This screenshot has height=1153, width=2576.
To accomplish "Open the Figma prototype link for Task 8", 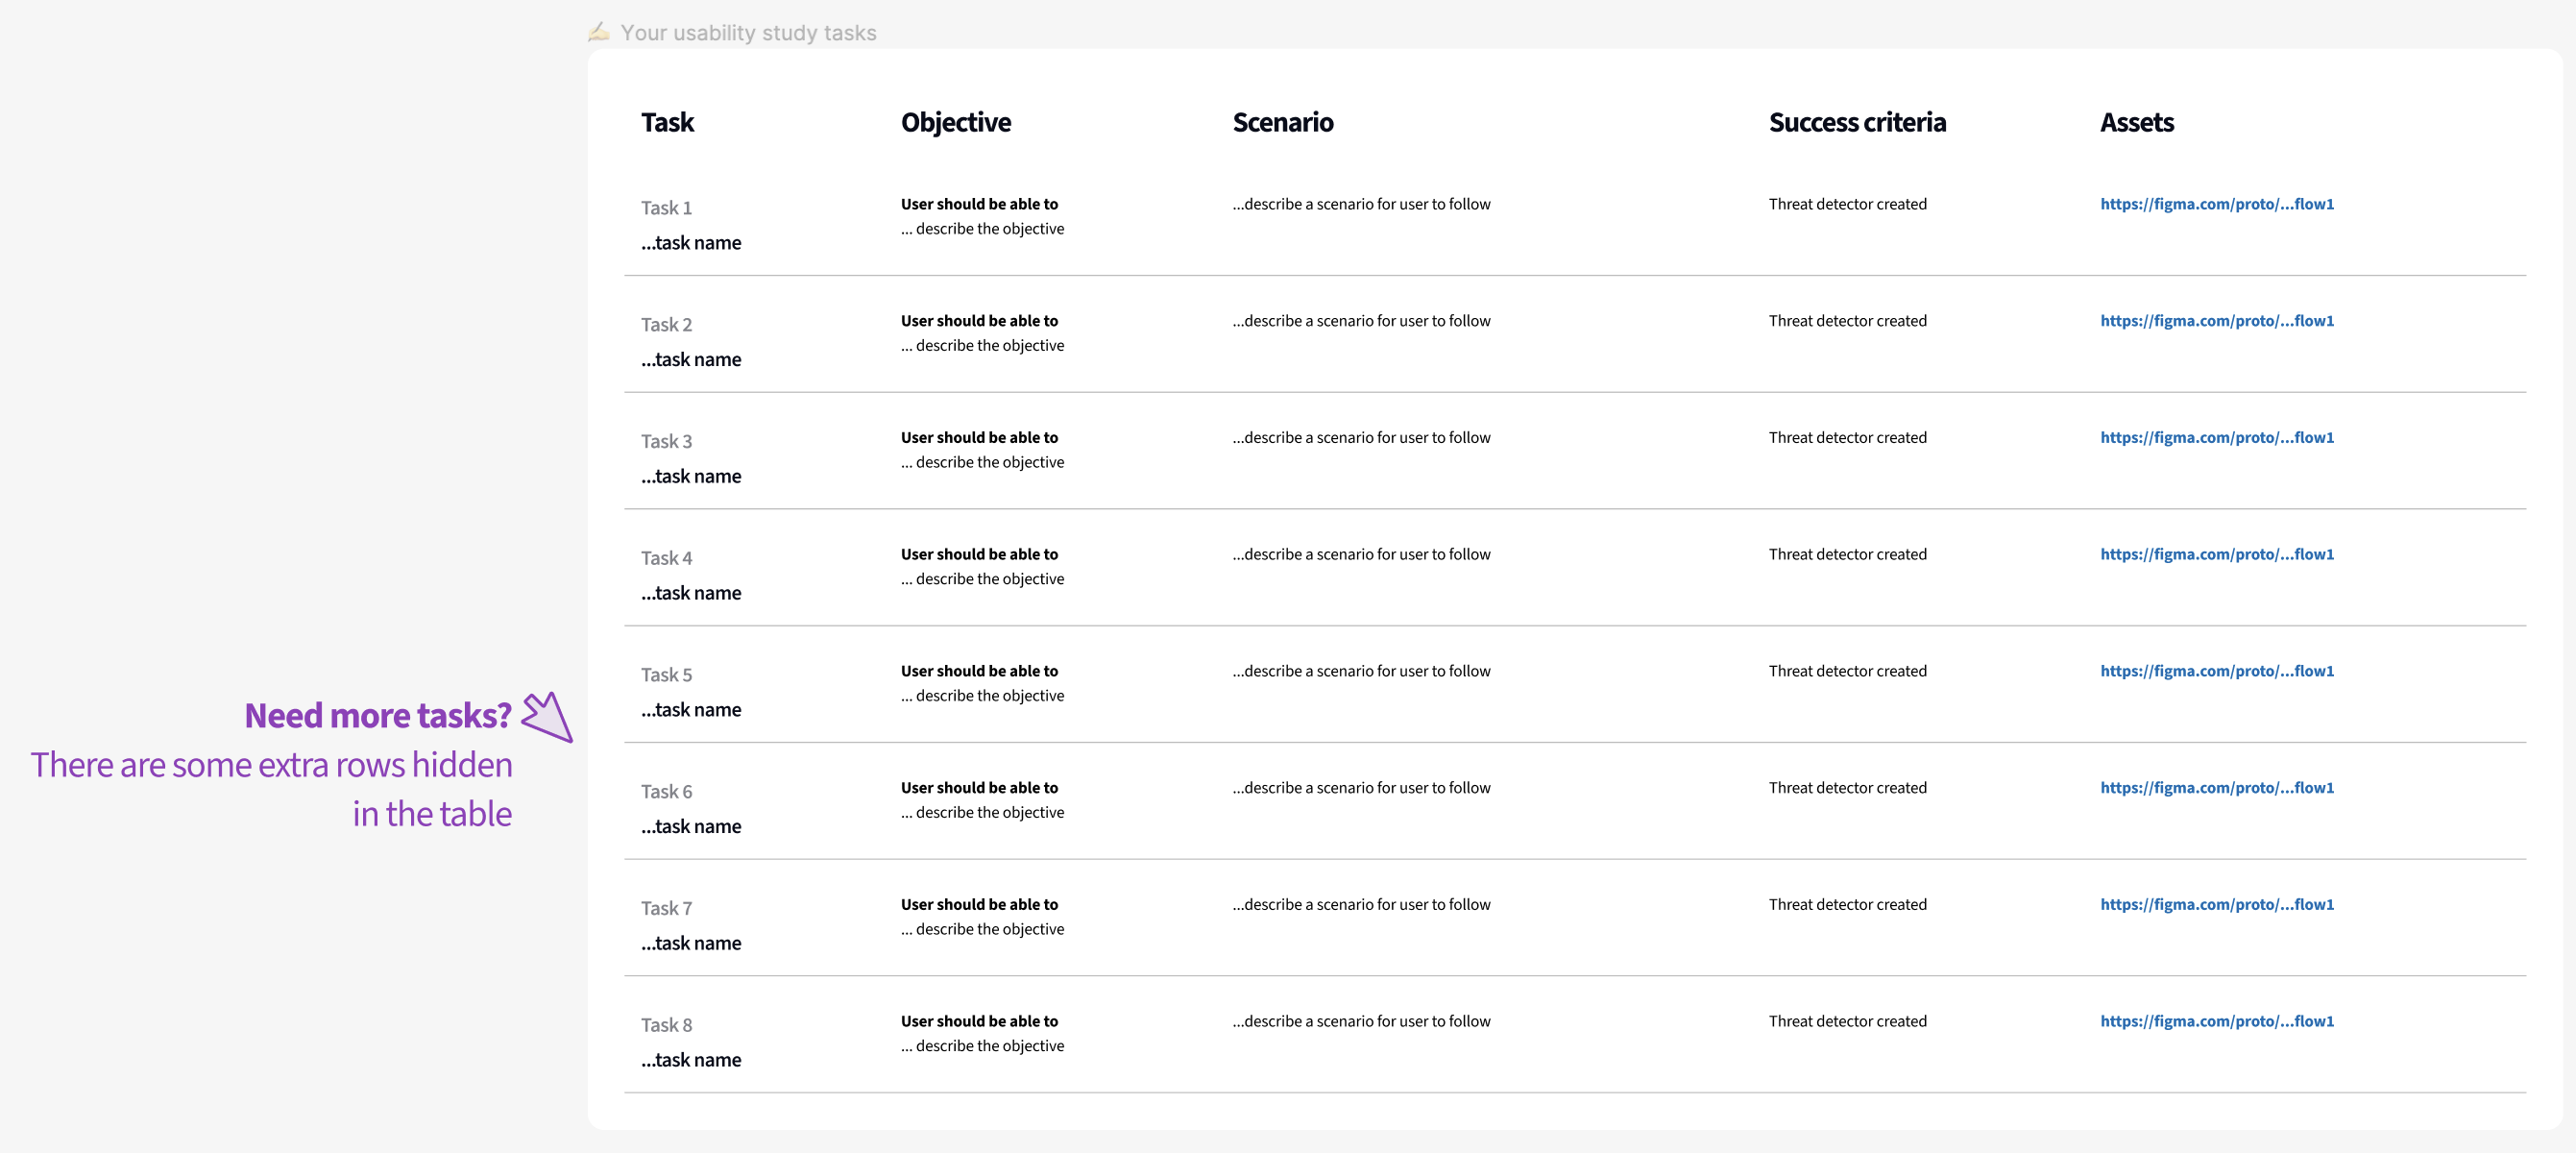I will (x=2216, y=1022).
